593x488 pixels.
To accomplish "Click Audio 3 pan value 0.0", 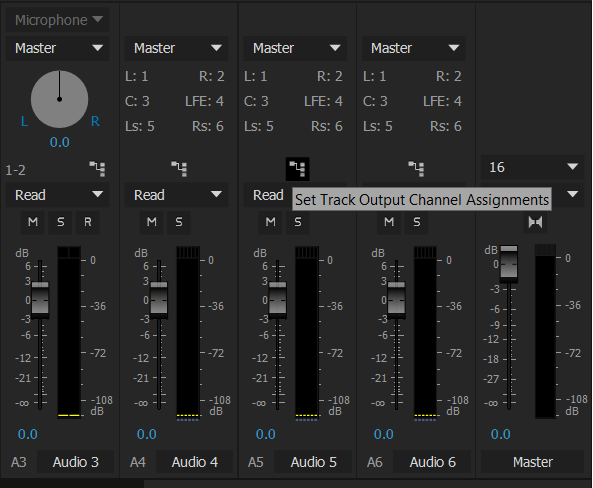I will 59,142.
